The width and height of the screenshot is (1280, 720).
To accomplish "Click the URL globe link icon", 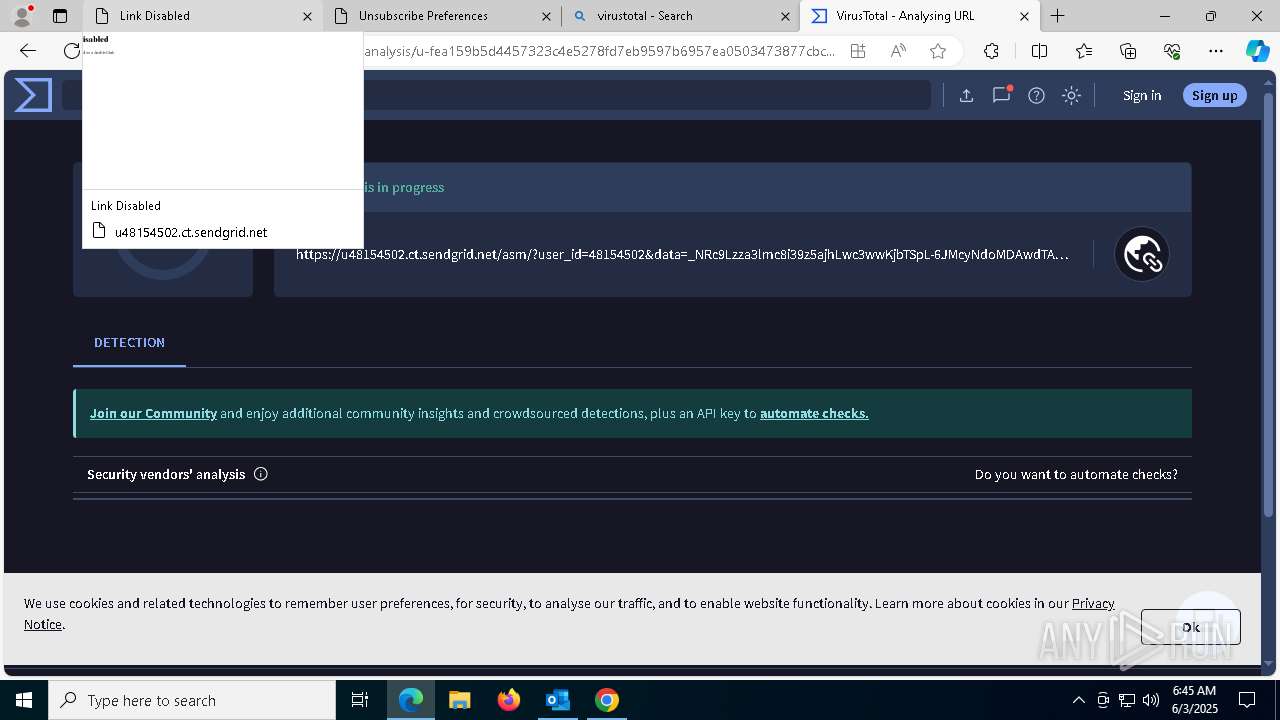I will click(x=1142, y=254).
